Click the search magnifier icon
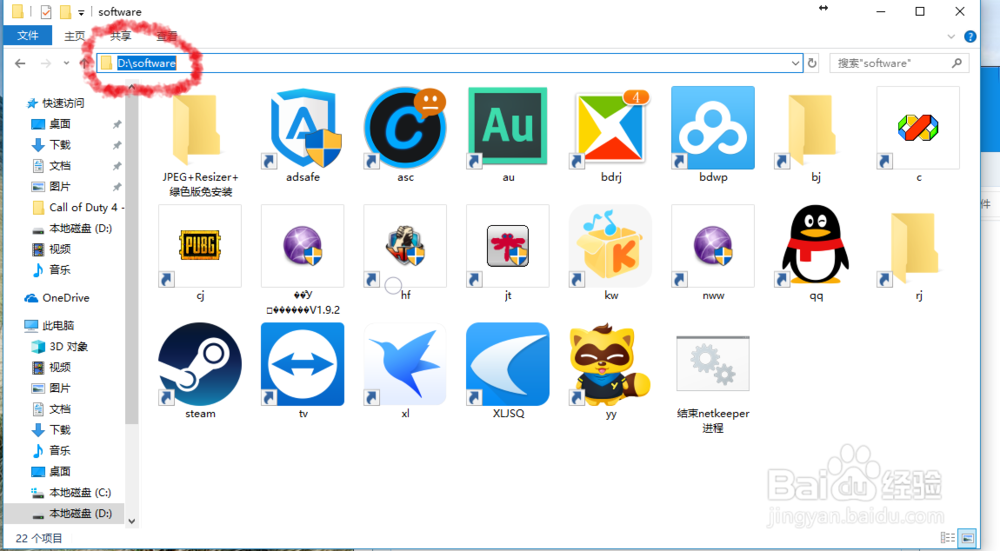This screenshot has height=551, width=1000. [957, 63]
